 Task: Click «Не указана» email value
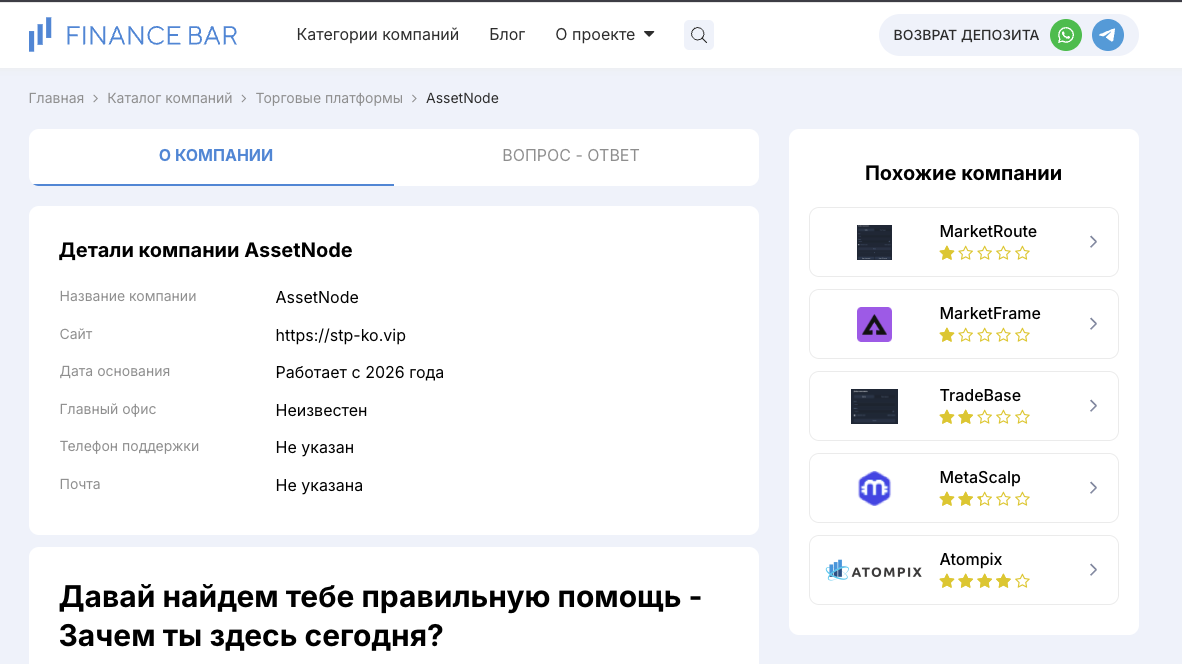click(x=319, y=485)
